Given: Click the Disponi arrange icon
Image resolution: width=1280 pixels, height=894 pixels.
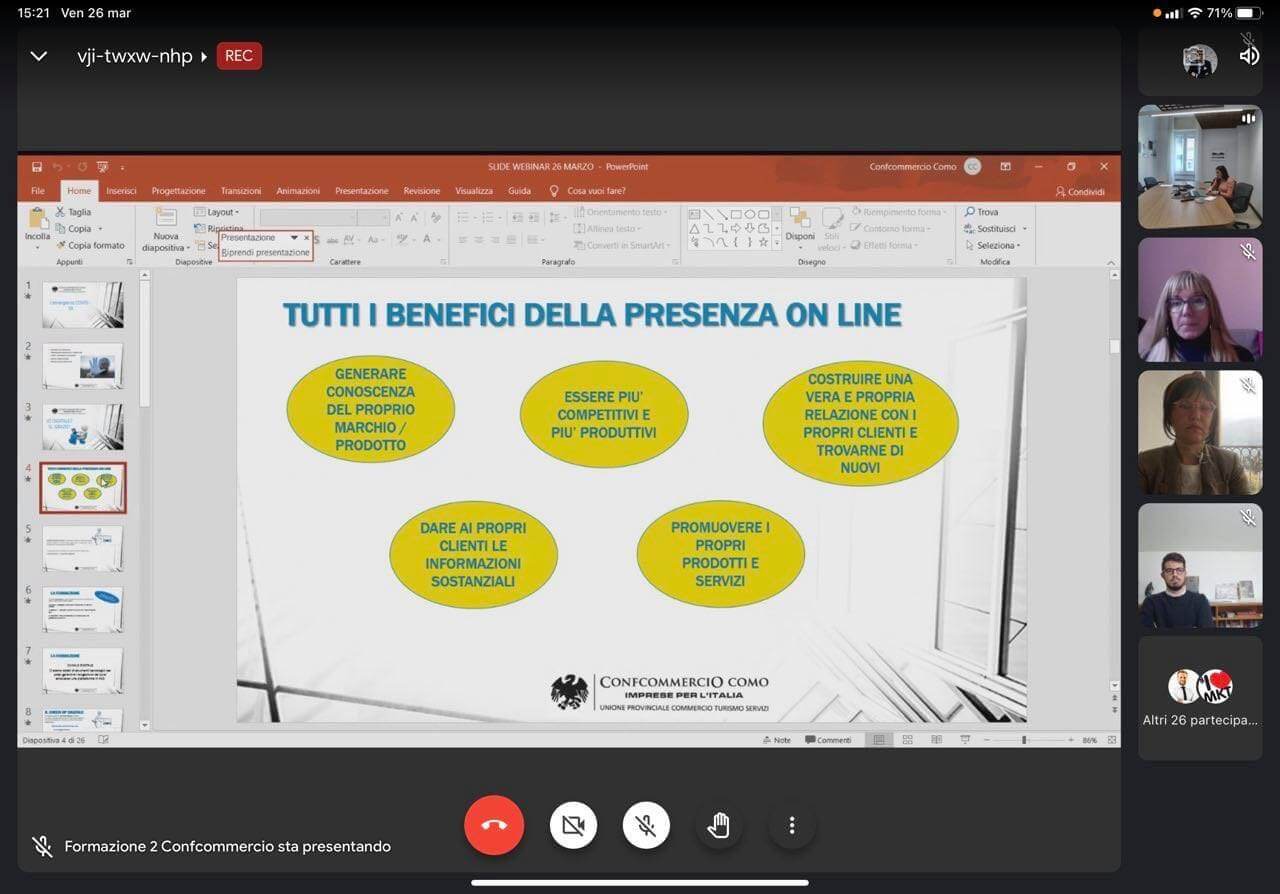Looking at the screenshot, I should pyautogui.click(x=800, y=220).
